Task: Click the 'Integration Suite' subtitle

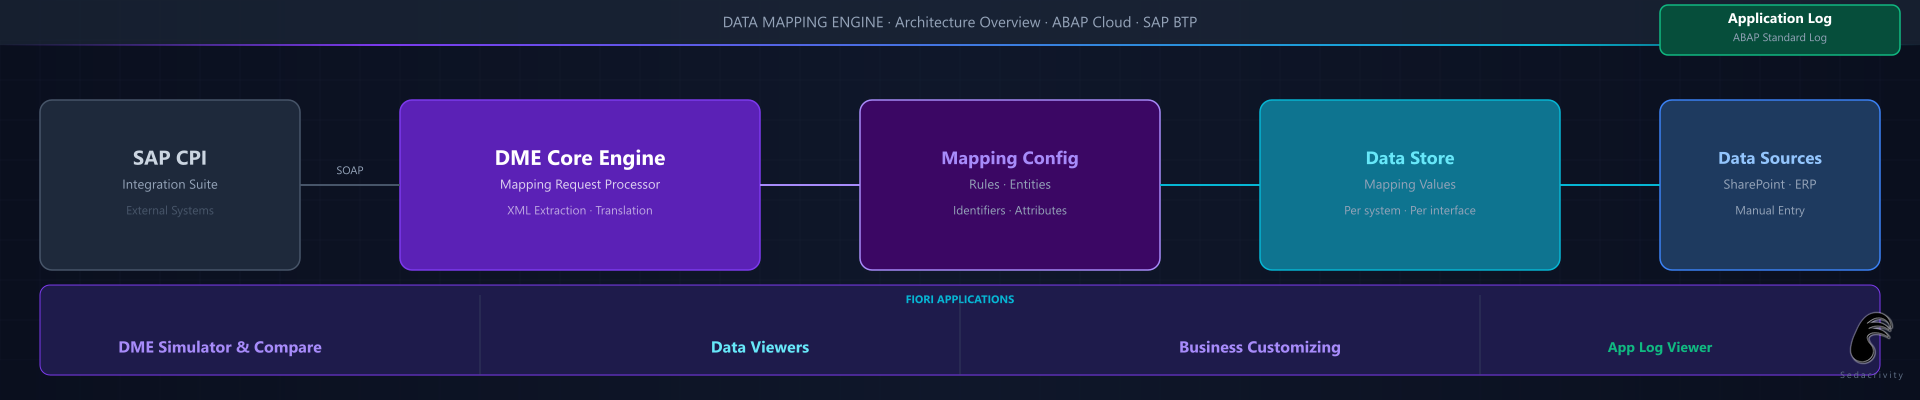Action: (170, 184)
